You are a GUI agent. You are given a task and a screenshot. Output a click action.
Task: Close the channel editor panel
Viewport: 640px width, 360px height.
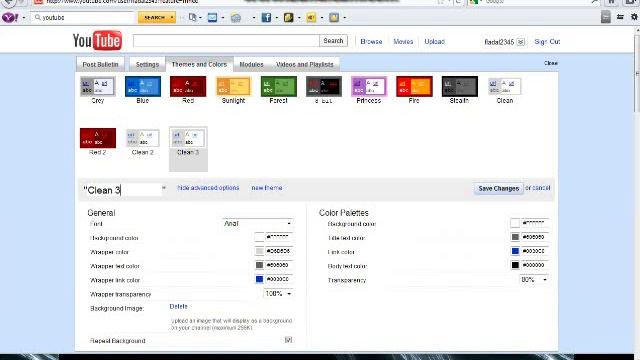click(551, 63)
